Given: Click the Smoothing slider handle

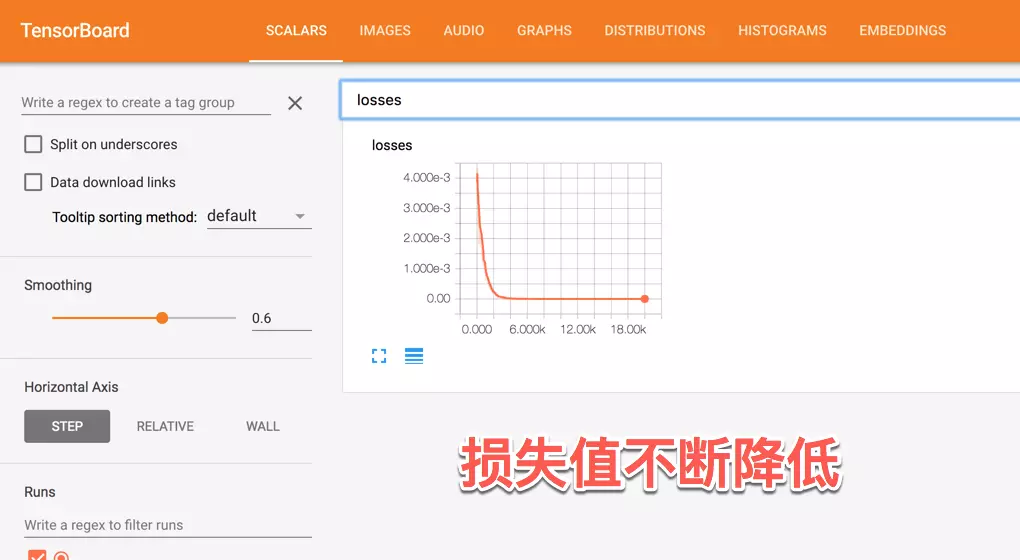Looking at the screenshot, I should pyautogui.click(x=162, y=318).
